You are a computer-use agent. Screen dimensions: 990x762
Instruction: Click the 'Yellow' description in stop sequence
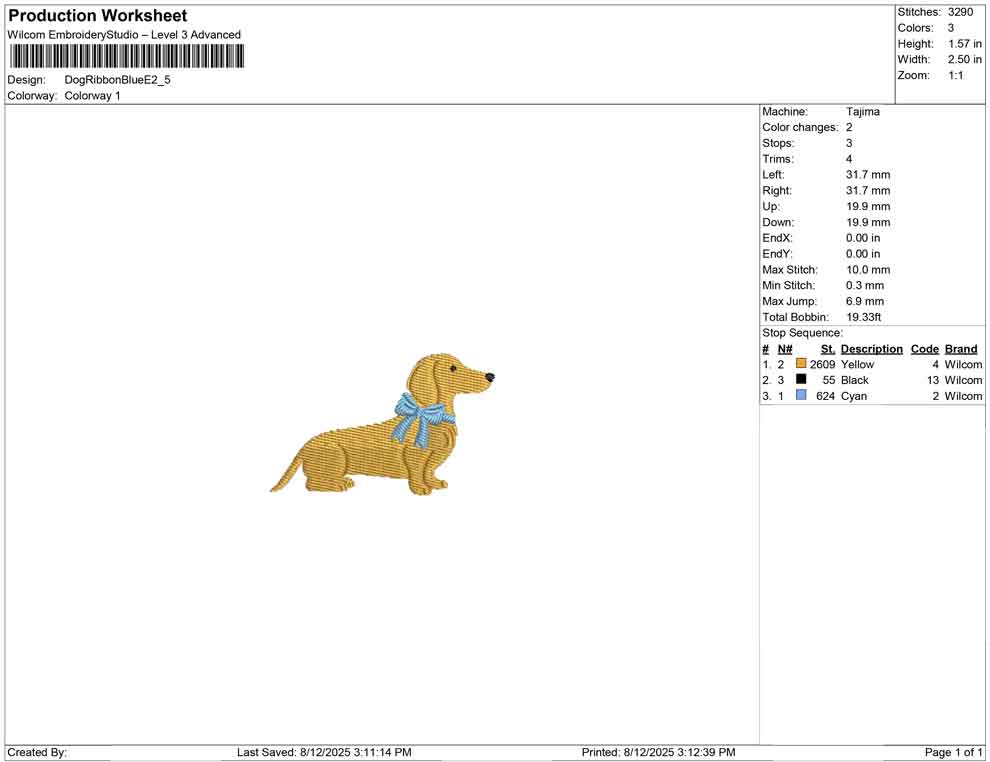[857, 364]
